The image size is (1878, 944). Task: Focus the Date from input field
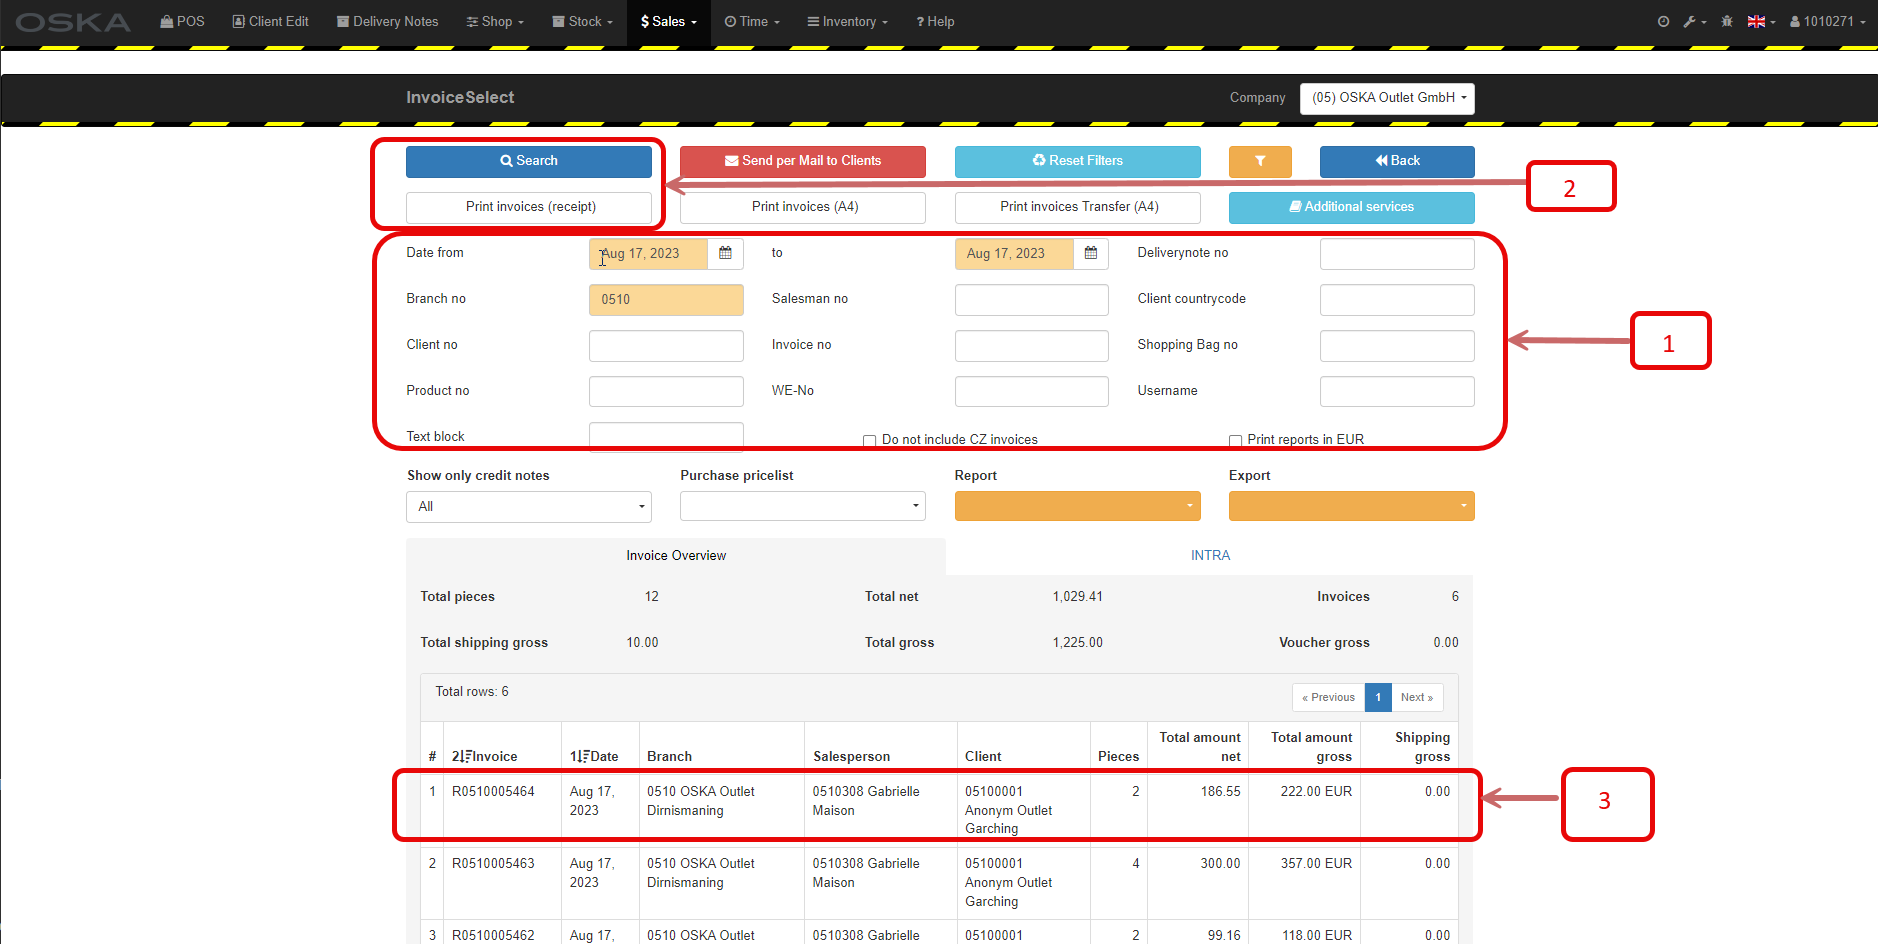click(x=648, y=254)
